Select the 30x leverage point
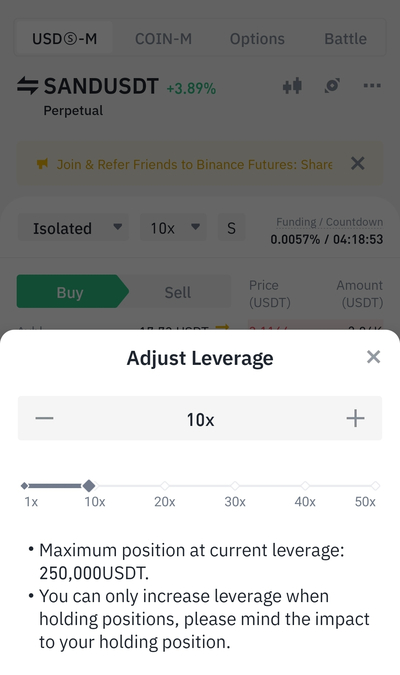Screen dimensions: 400x675 coord(235,486)
